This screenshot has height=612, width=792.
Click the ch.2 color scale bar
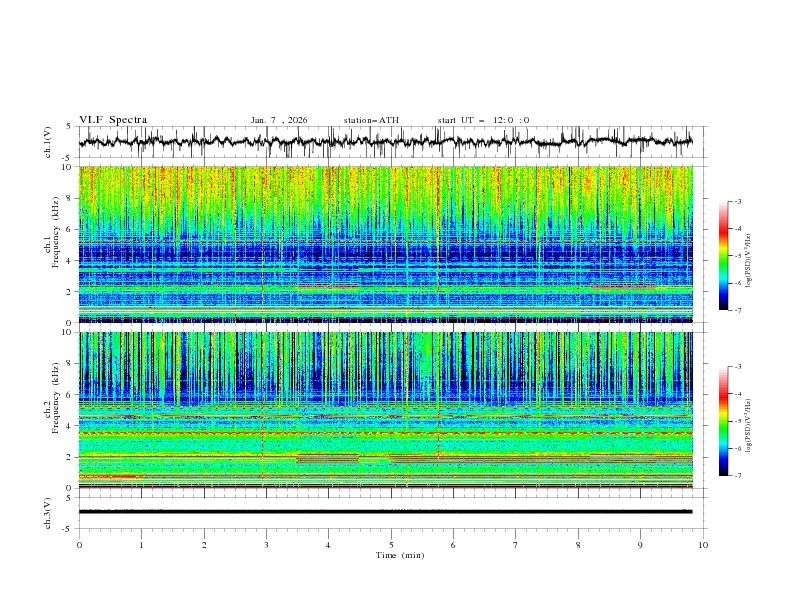point(723,421)
